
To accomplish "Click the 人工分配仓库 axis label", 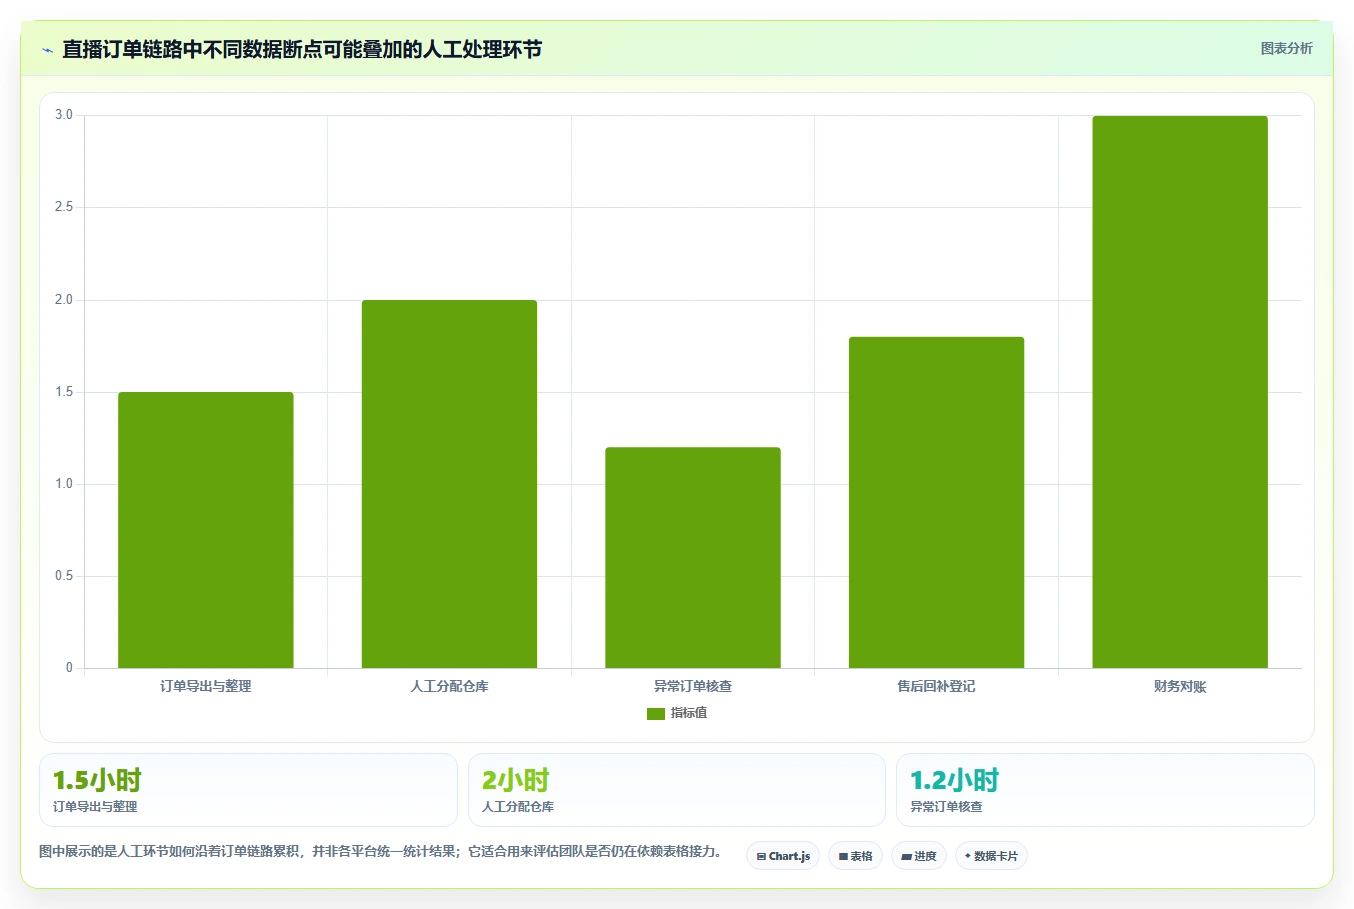I will coord(449,686).
